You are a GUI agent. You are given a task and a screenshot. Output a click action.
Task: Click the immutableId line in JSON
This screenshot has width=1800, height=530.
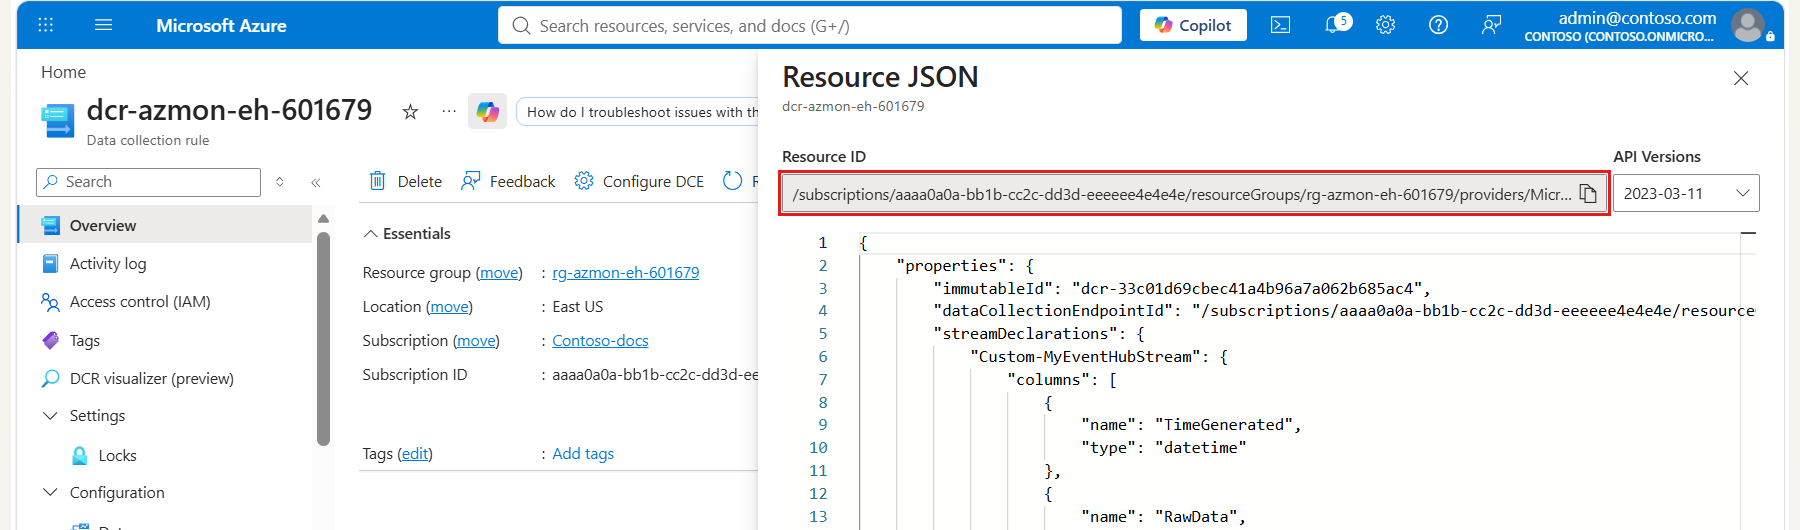point(1181,288)
